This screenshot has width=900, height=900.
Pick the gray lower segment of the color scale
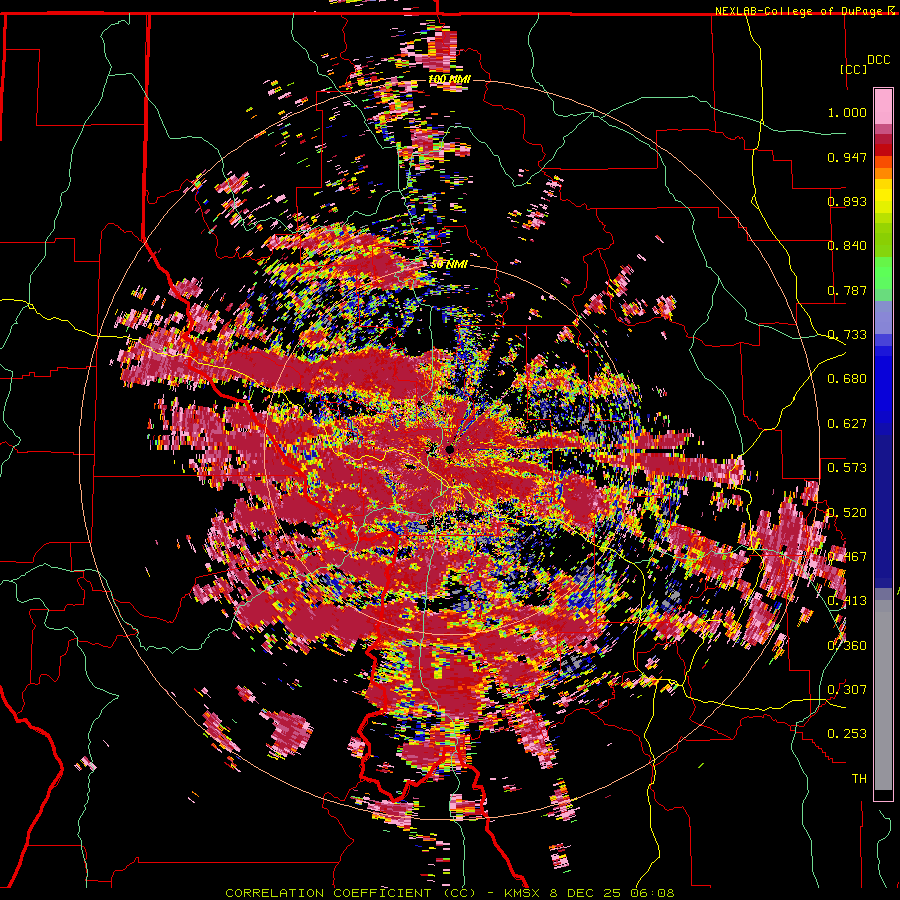coord(883,695)
